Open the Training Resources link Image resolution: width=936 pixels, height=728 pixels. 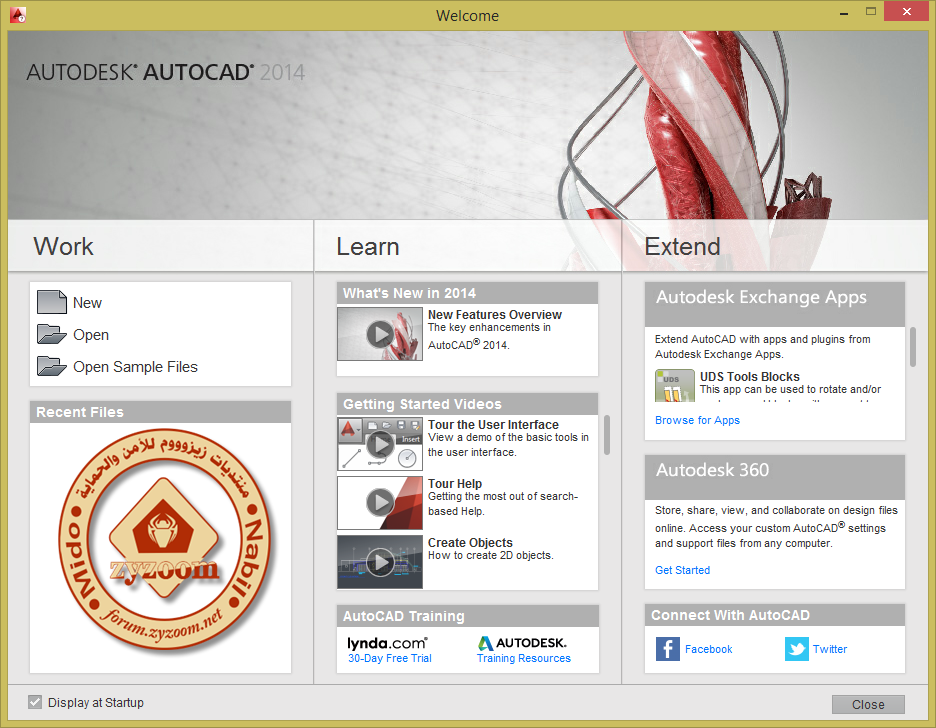[x=524, y=658]
